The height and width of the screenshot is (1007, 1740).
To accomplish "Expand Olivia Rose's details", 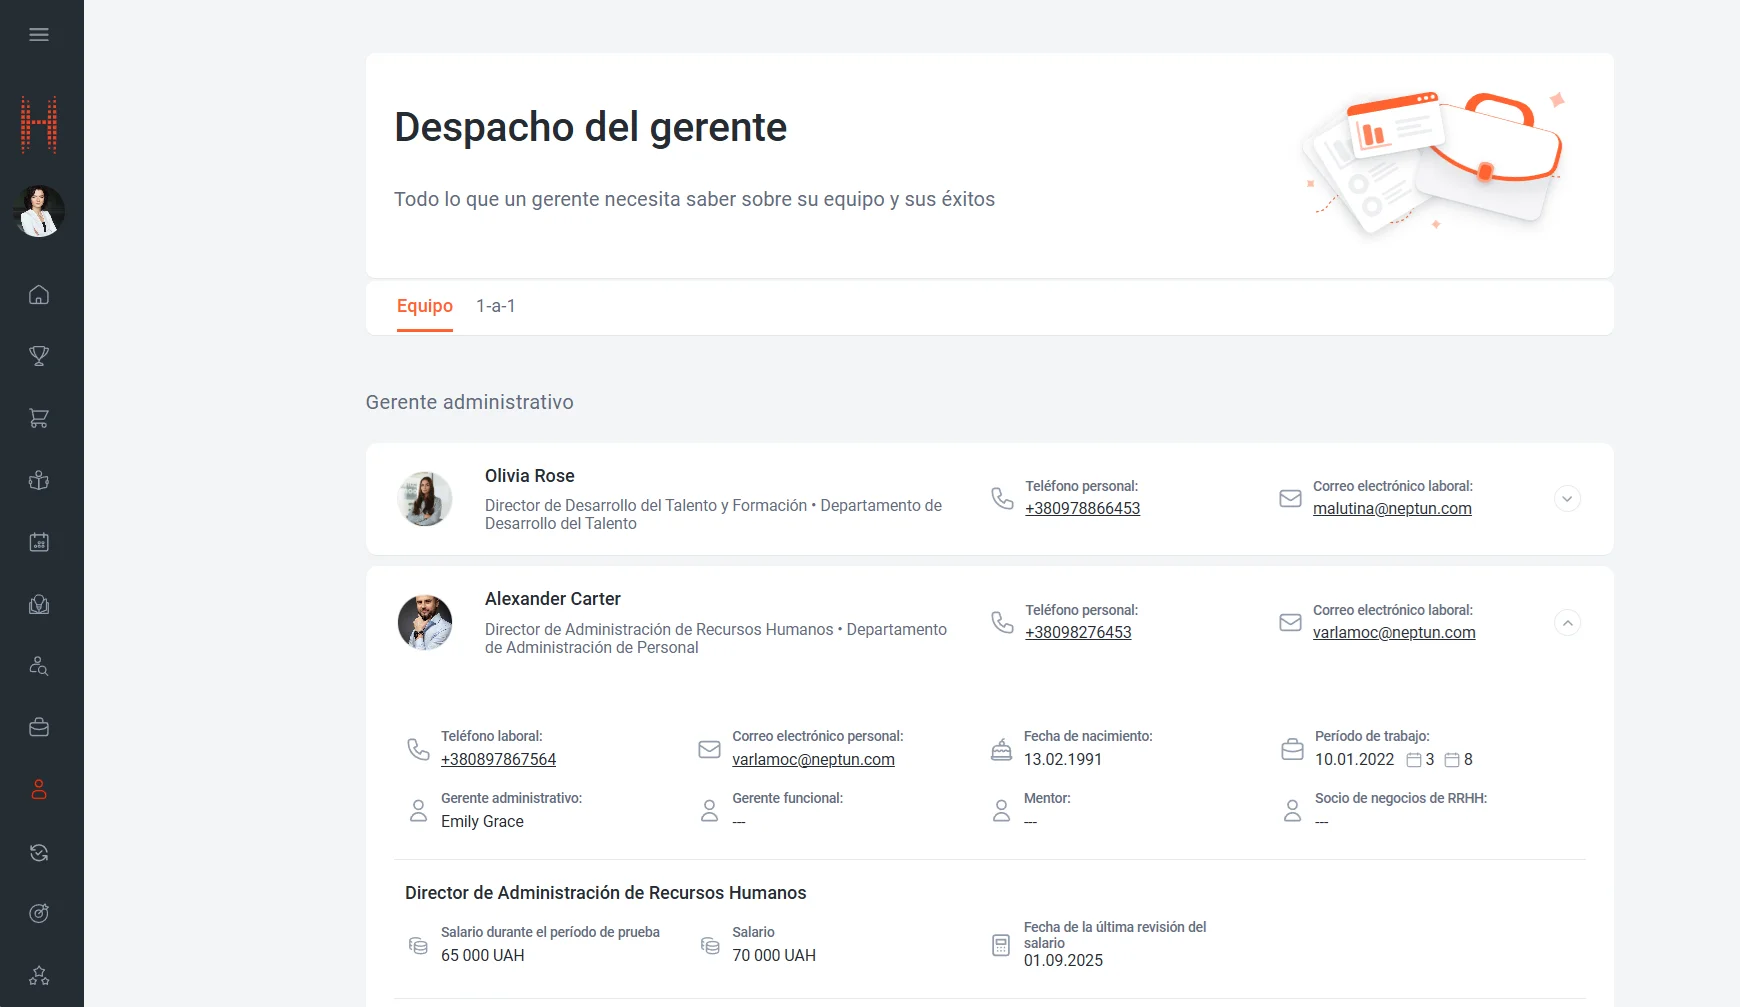I will (1567, 499).
